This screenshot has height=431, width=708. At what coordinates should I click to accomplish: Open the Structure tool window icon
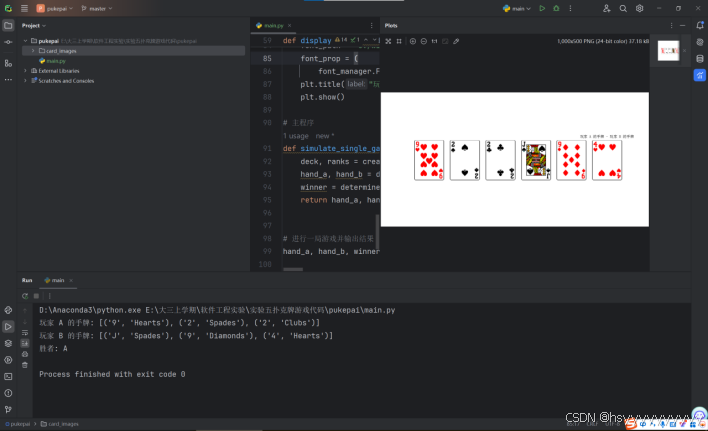pyautogui.click(x=8, y=63)
